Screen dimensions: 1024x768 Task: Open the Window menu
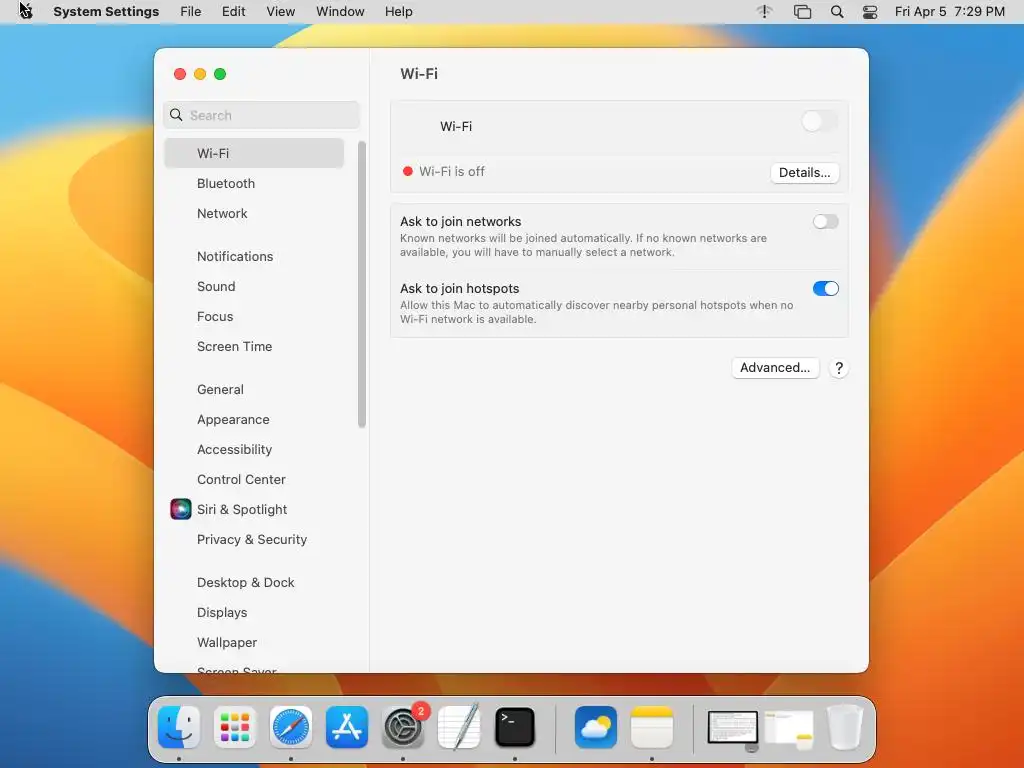tap(340, 12)
